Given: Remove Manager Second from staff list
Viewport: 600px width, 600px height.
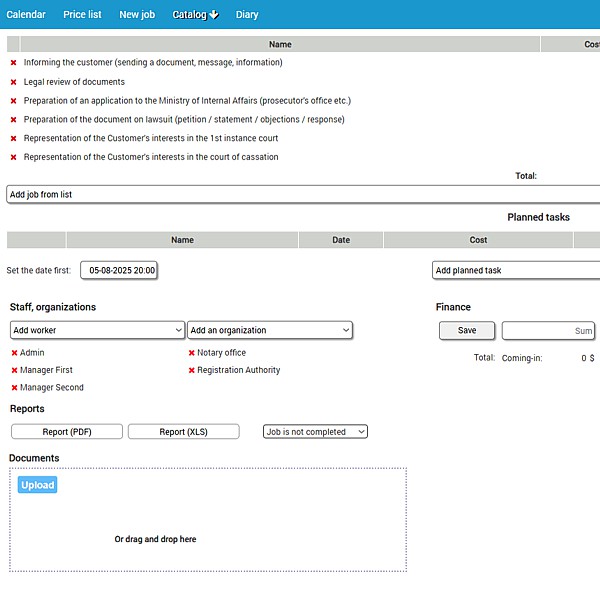Looking at the screenshot, I should [x=15, y=388].
